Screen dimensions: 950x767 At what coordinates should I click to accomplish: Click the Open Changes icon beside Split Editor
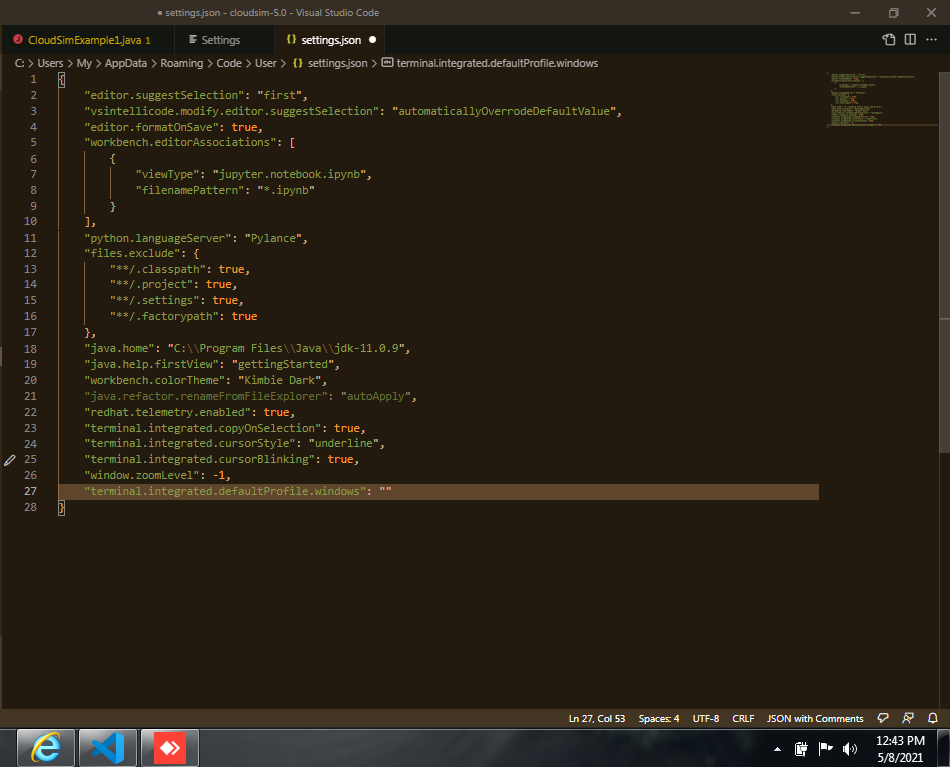tap(889, 39)
